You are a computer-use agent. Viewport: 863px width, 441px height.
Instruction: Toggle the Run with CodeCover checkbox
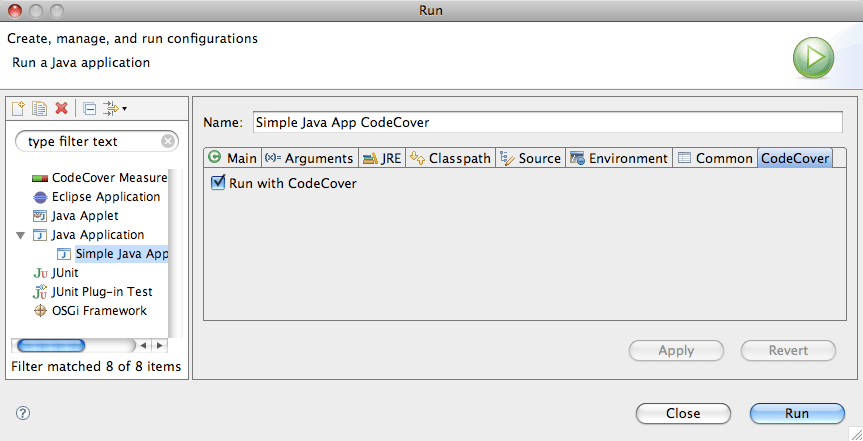point(219,183)
